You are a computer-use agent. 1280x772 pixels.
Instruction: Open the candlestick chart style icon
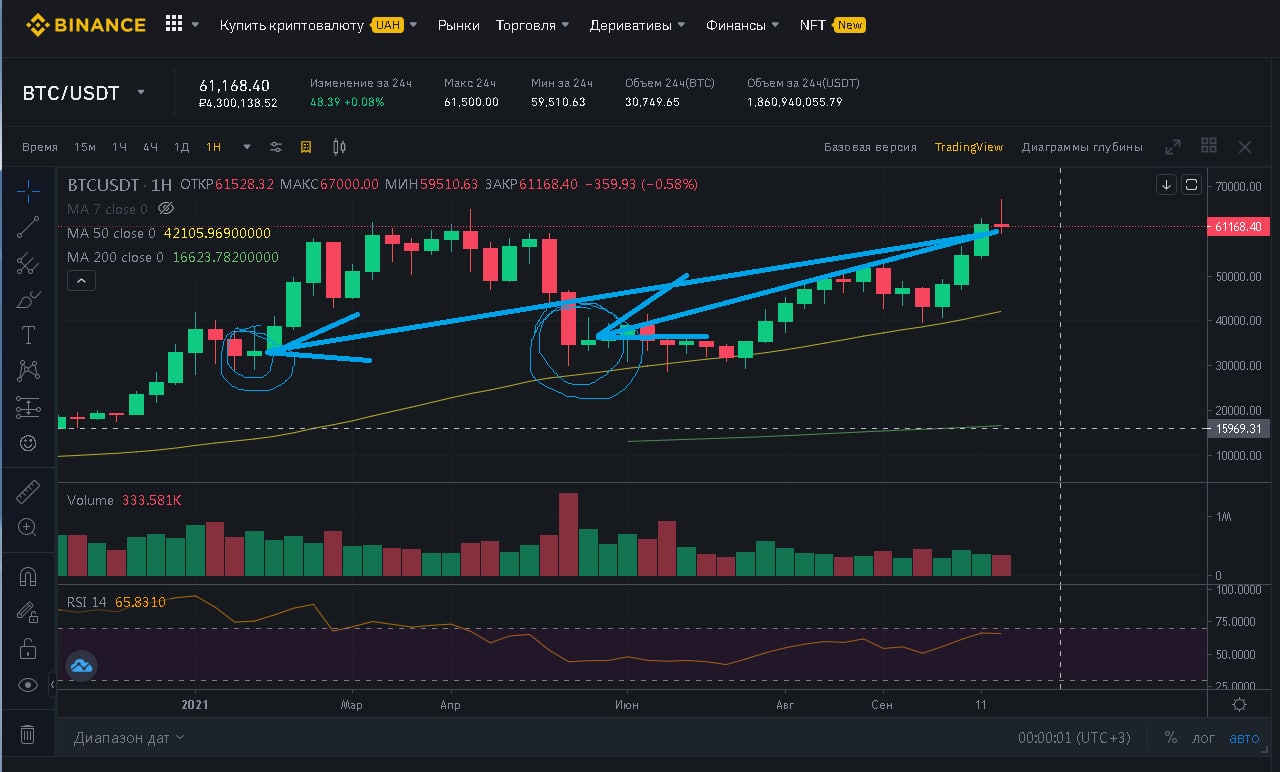pyautogui.click(x=339, y=147)
